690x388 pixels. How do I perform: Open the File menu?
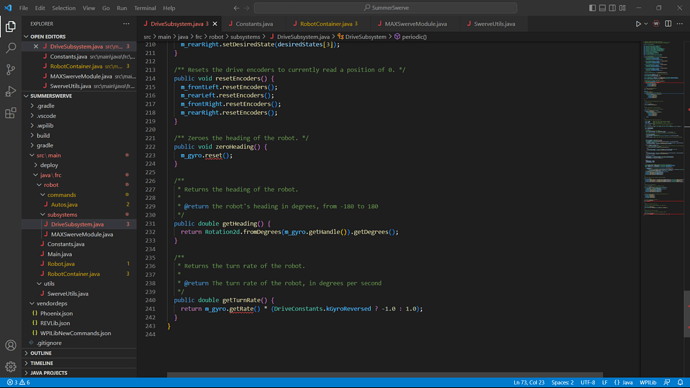click(x=23, y=8)
